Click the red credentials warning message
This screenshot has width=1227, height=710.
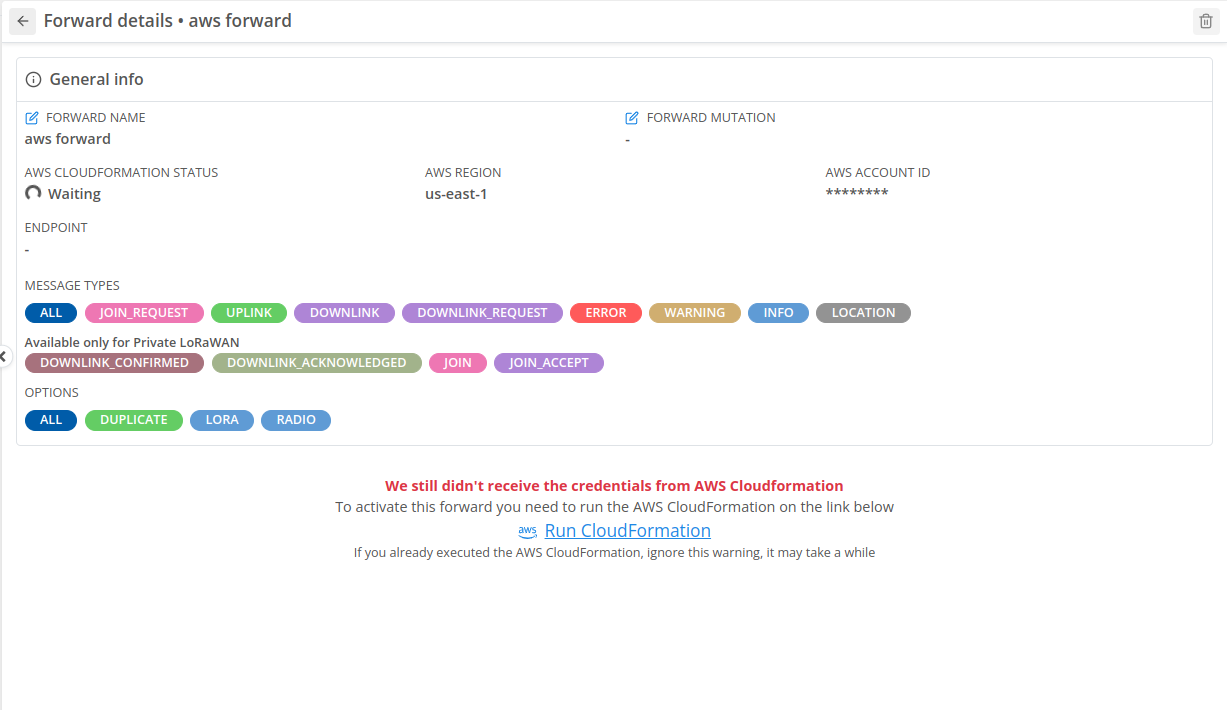point(614,486)
